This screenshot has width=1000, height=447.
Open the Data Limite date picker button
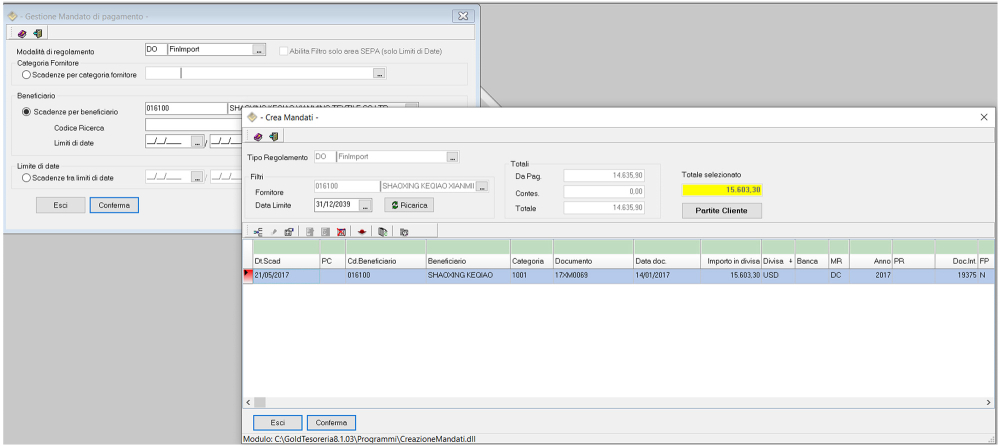coord(365,204)
